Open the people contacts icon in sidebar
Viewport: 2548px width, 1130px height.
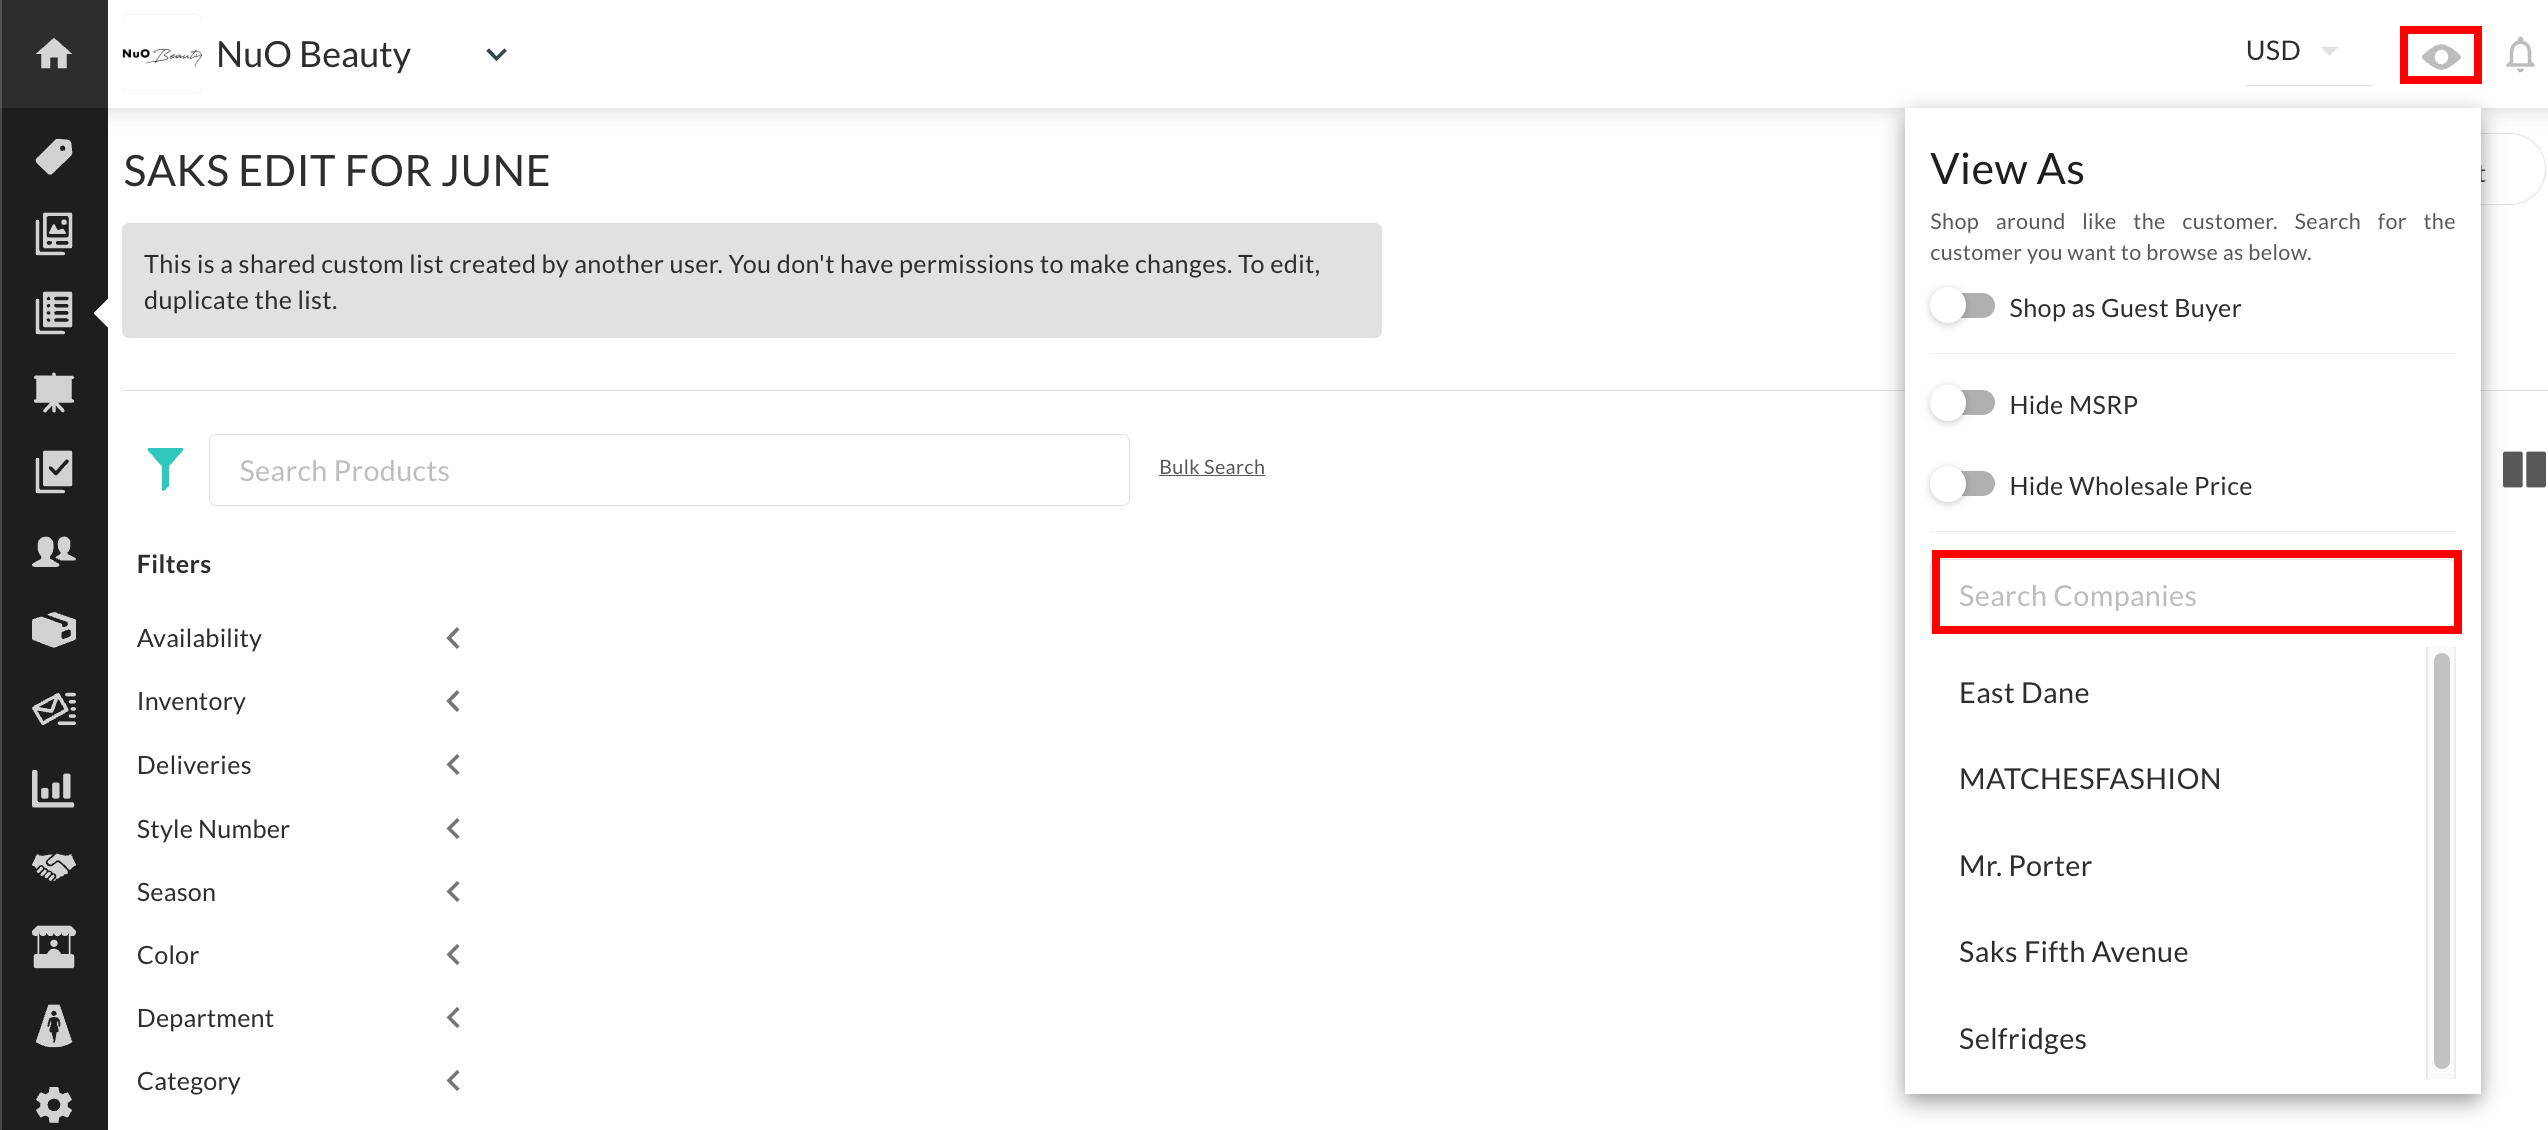(54, 550)
